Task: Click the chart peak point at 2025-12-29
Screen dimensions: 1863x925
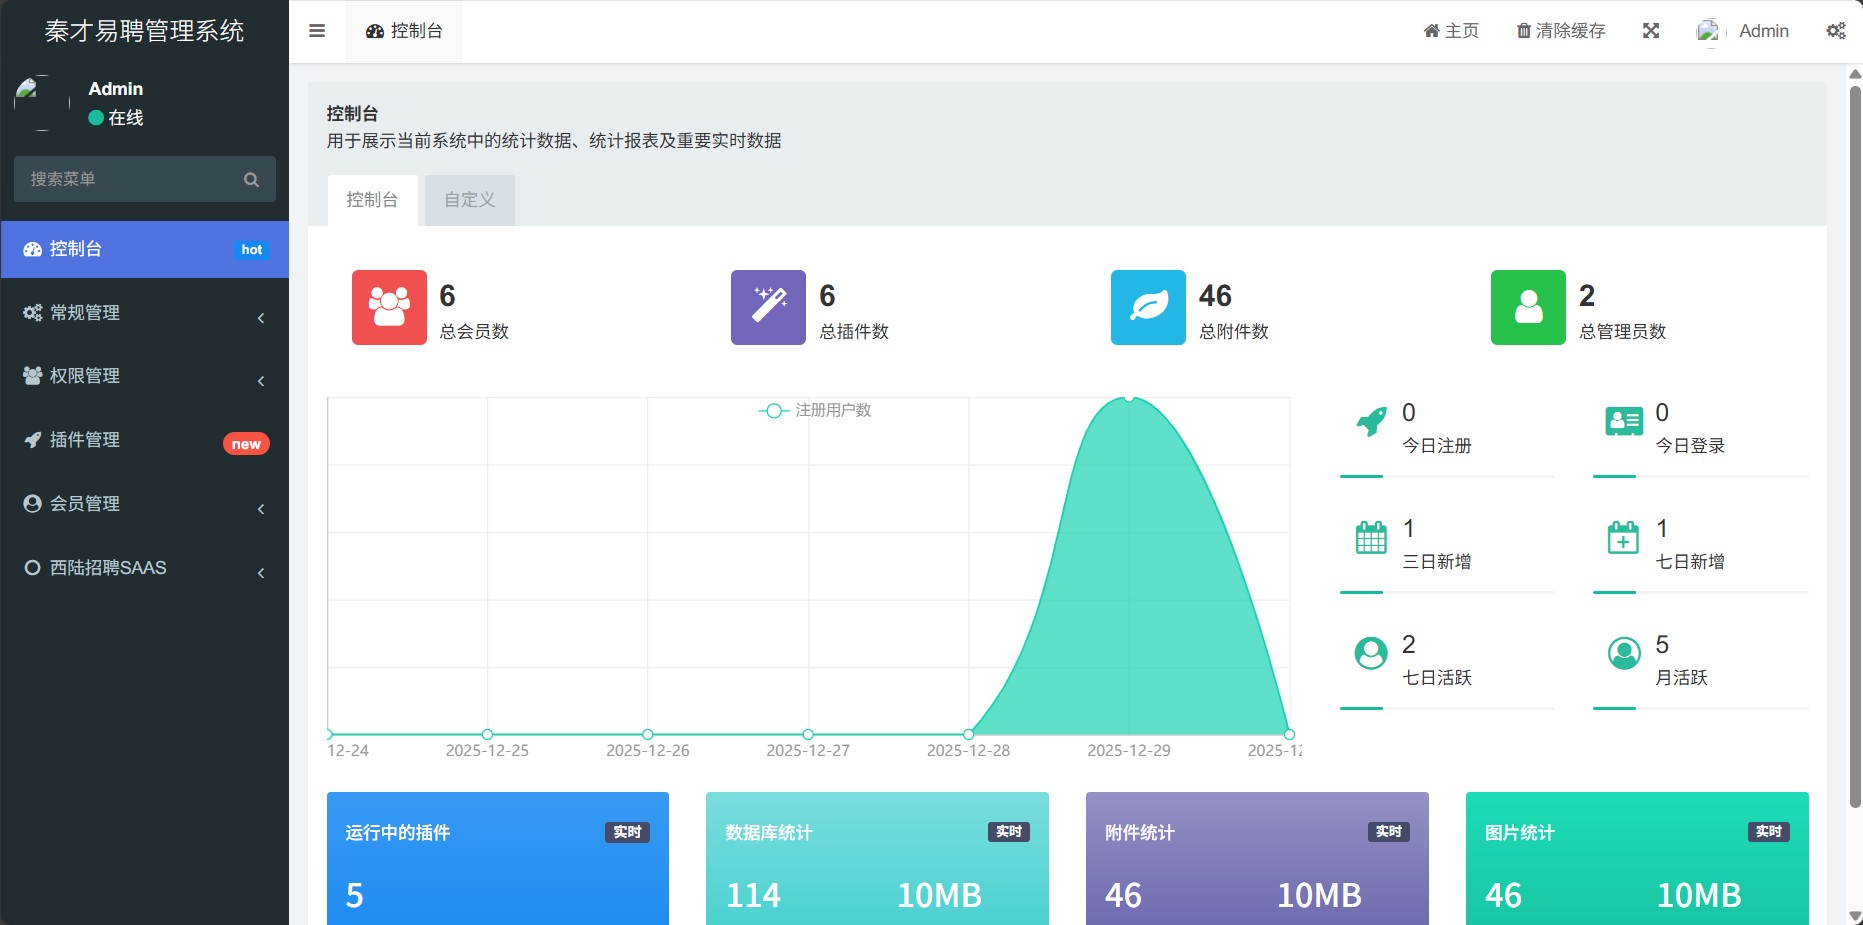Action: tap(1129, 398)
